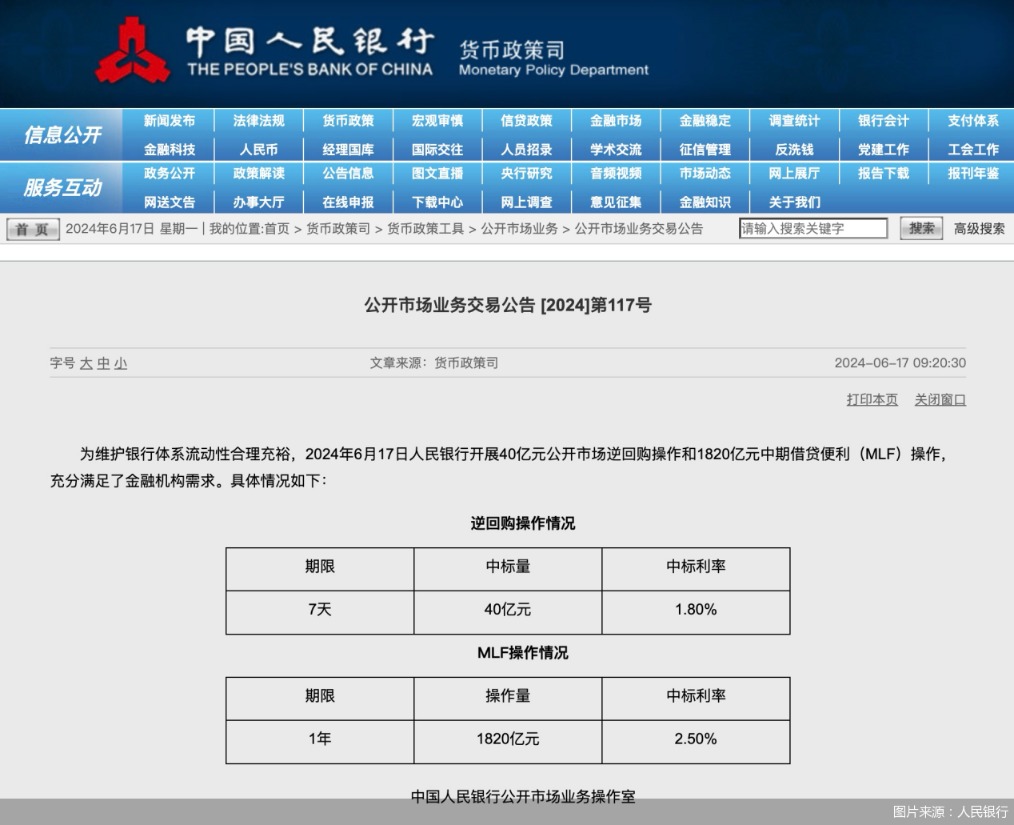Follow breadcrumb link 货币政策司
This screenshot has width=1014, height=825.
(338, 229)
